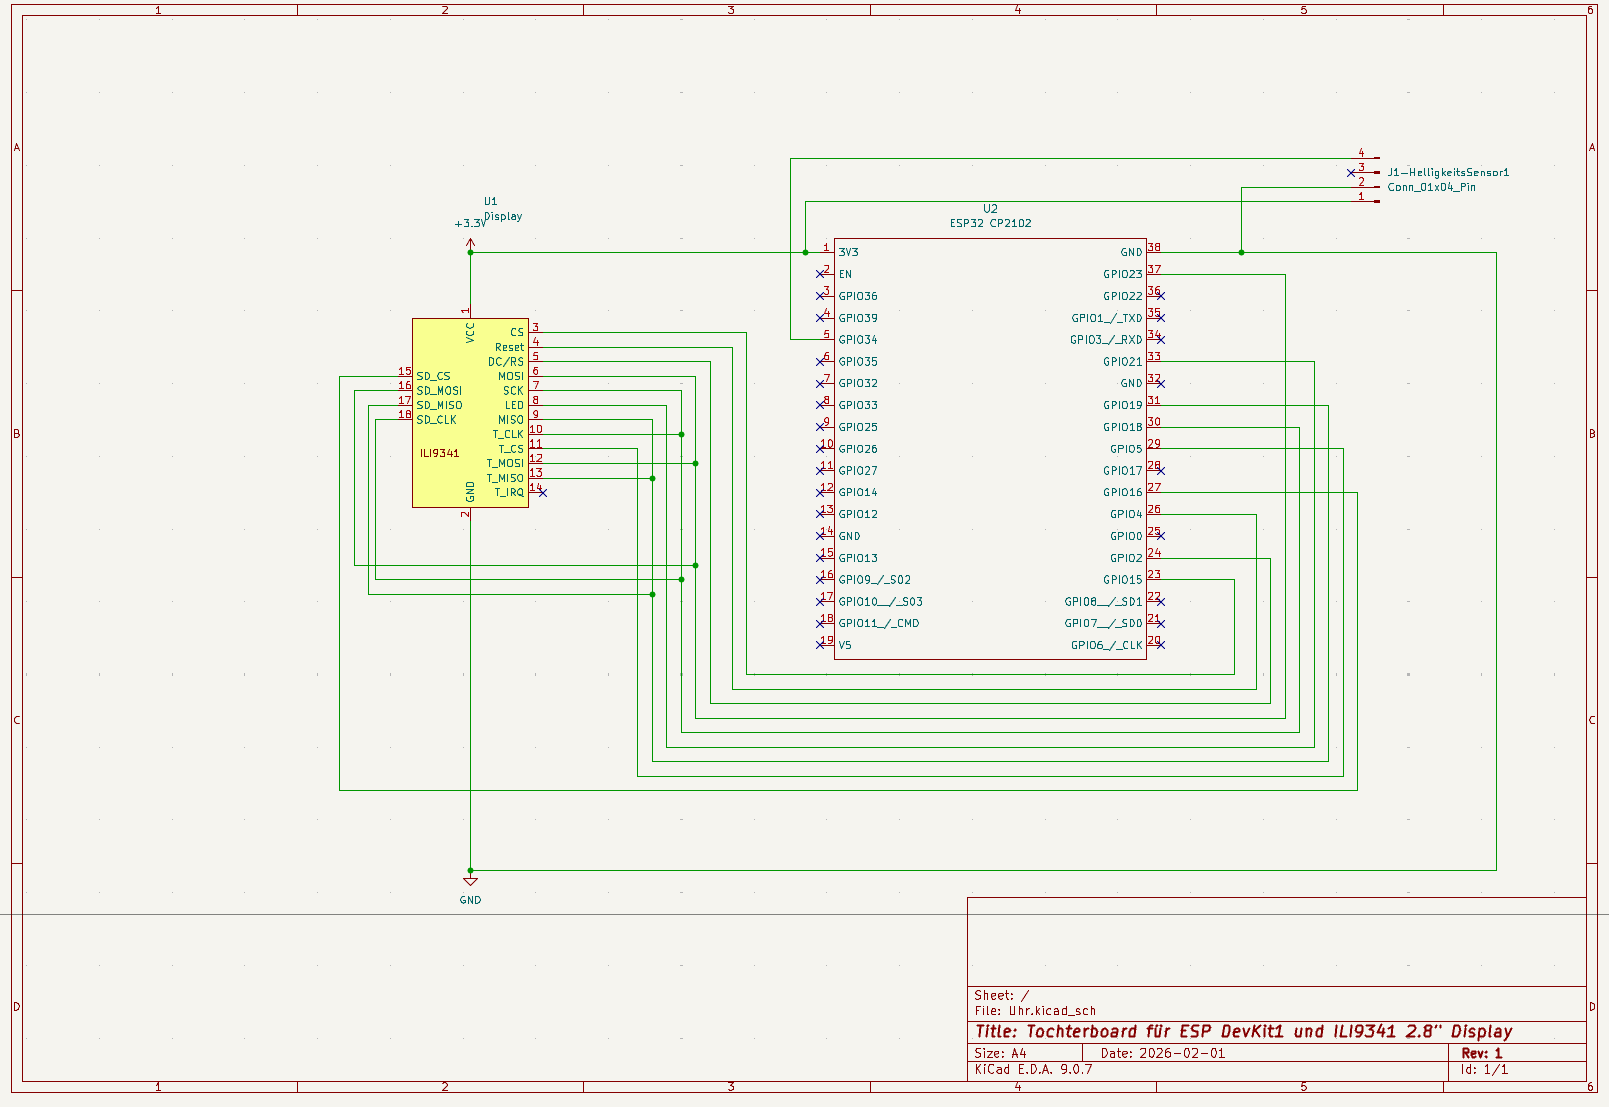Viewport: 1609px width, 1107px height.
Task: Select the junction dot on the GND pin 38 wire
Action: 1242,252
